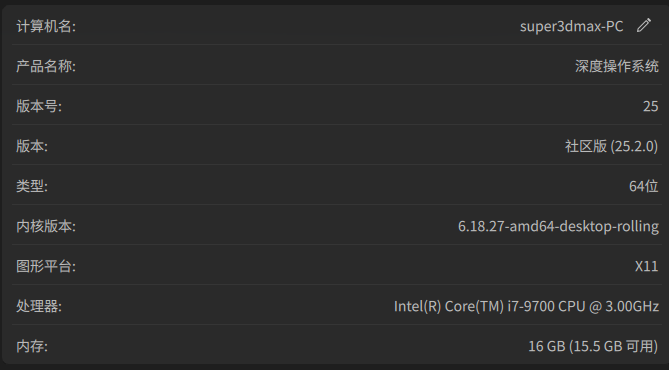669x370 pixels.
Task: Click the 计算机名 label
Action: [46, 26]
